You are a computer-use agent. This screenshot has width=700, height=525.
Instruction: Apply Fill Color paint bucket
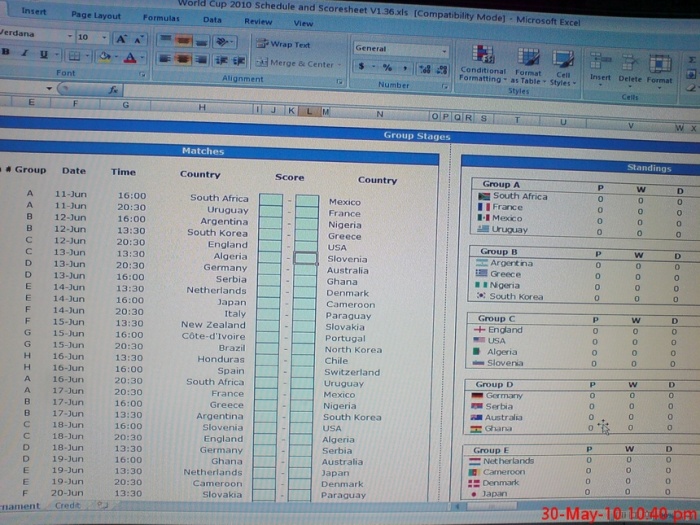point(105,57)
